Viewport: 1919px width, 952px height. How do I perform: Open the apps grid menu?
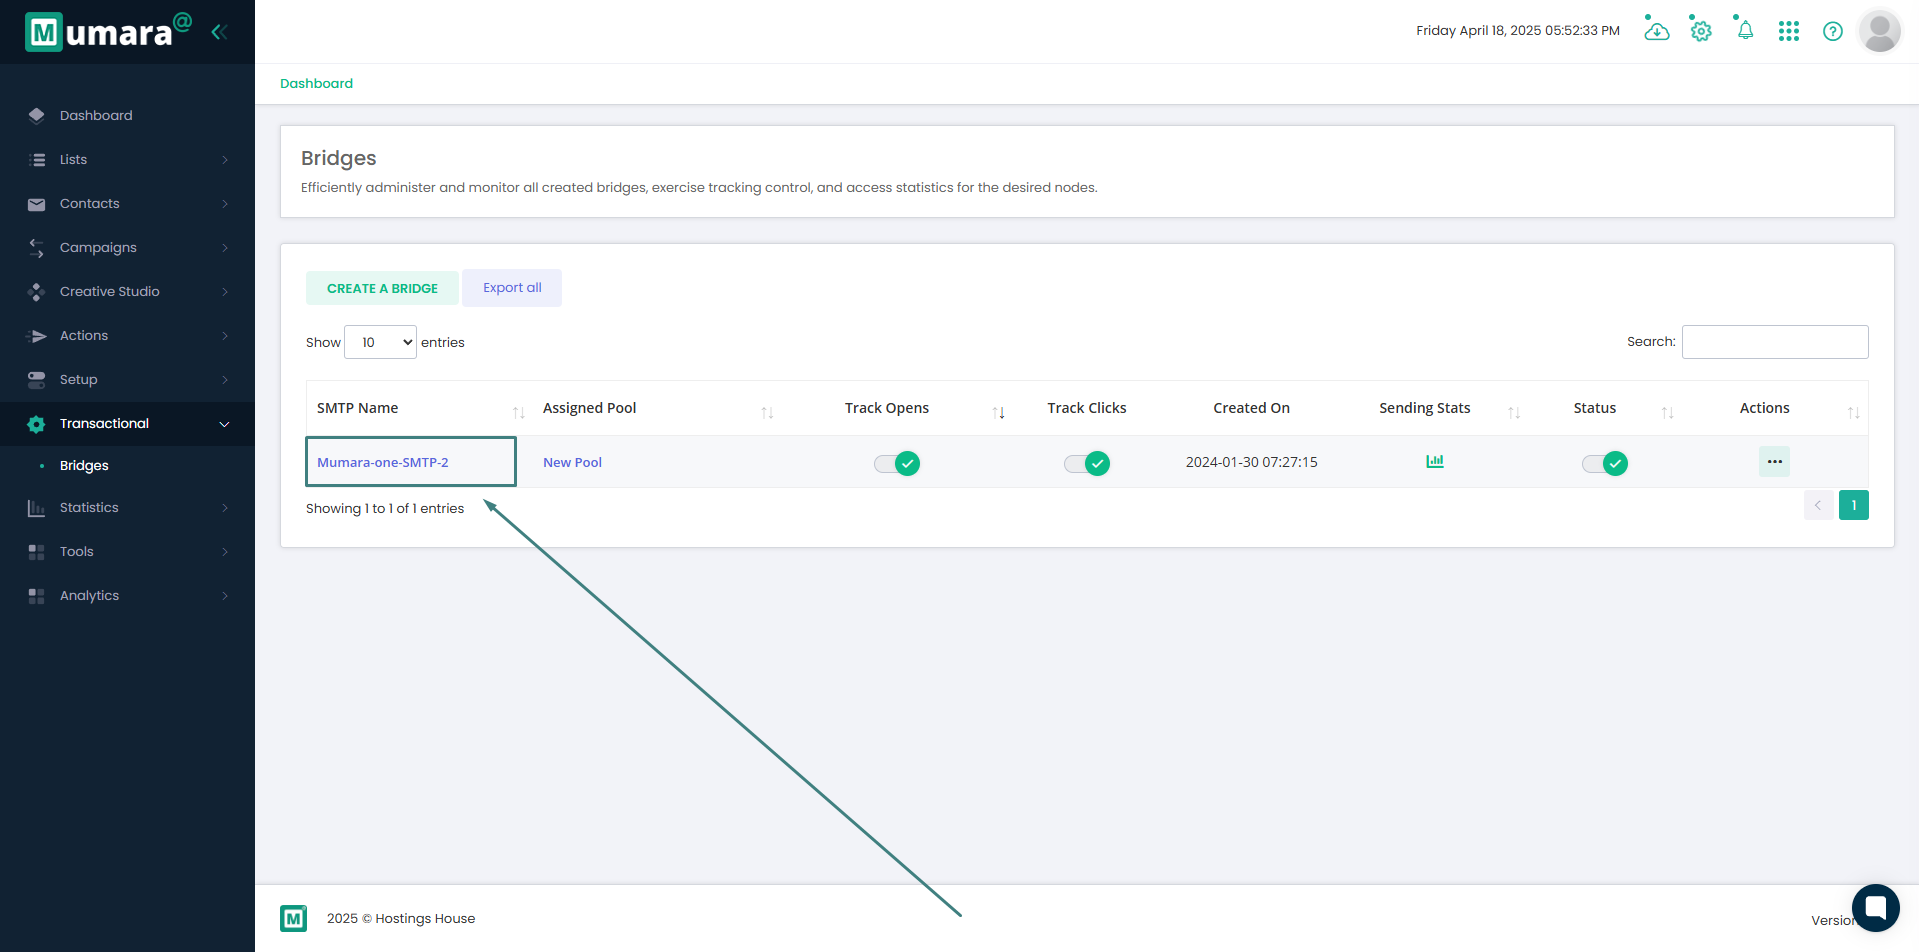1789,31
